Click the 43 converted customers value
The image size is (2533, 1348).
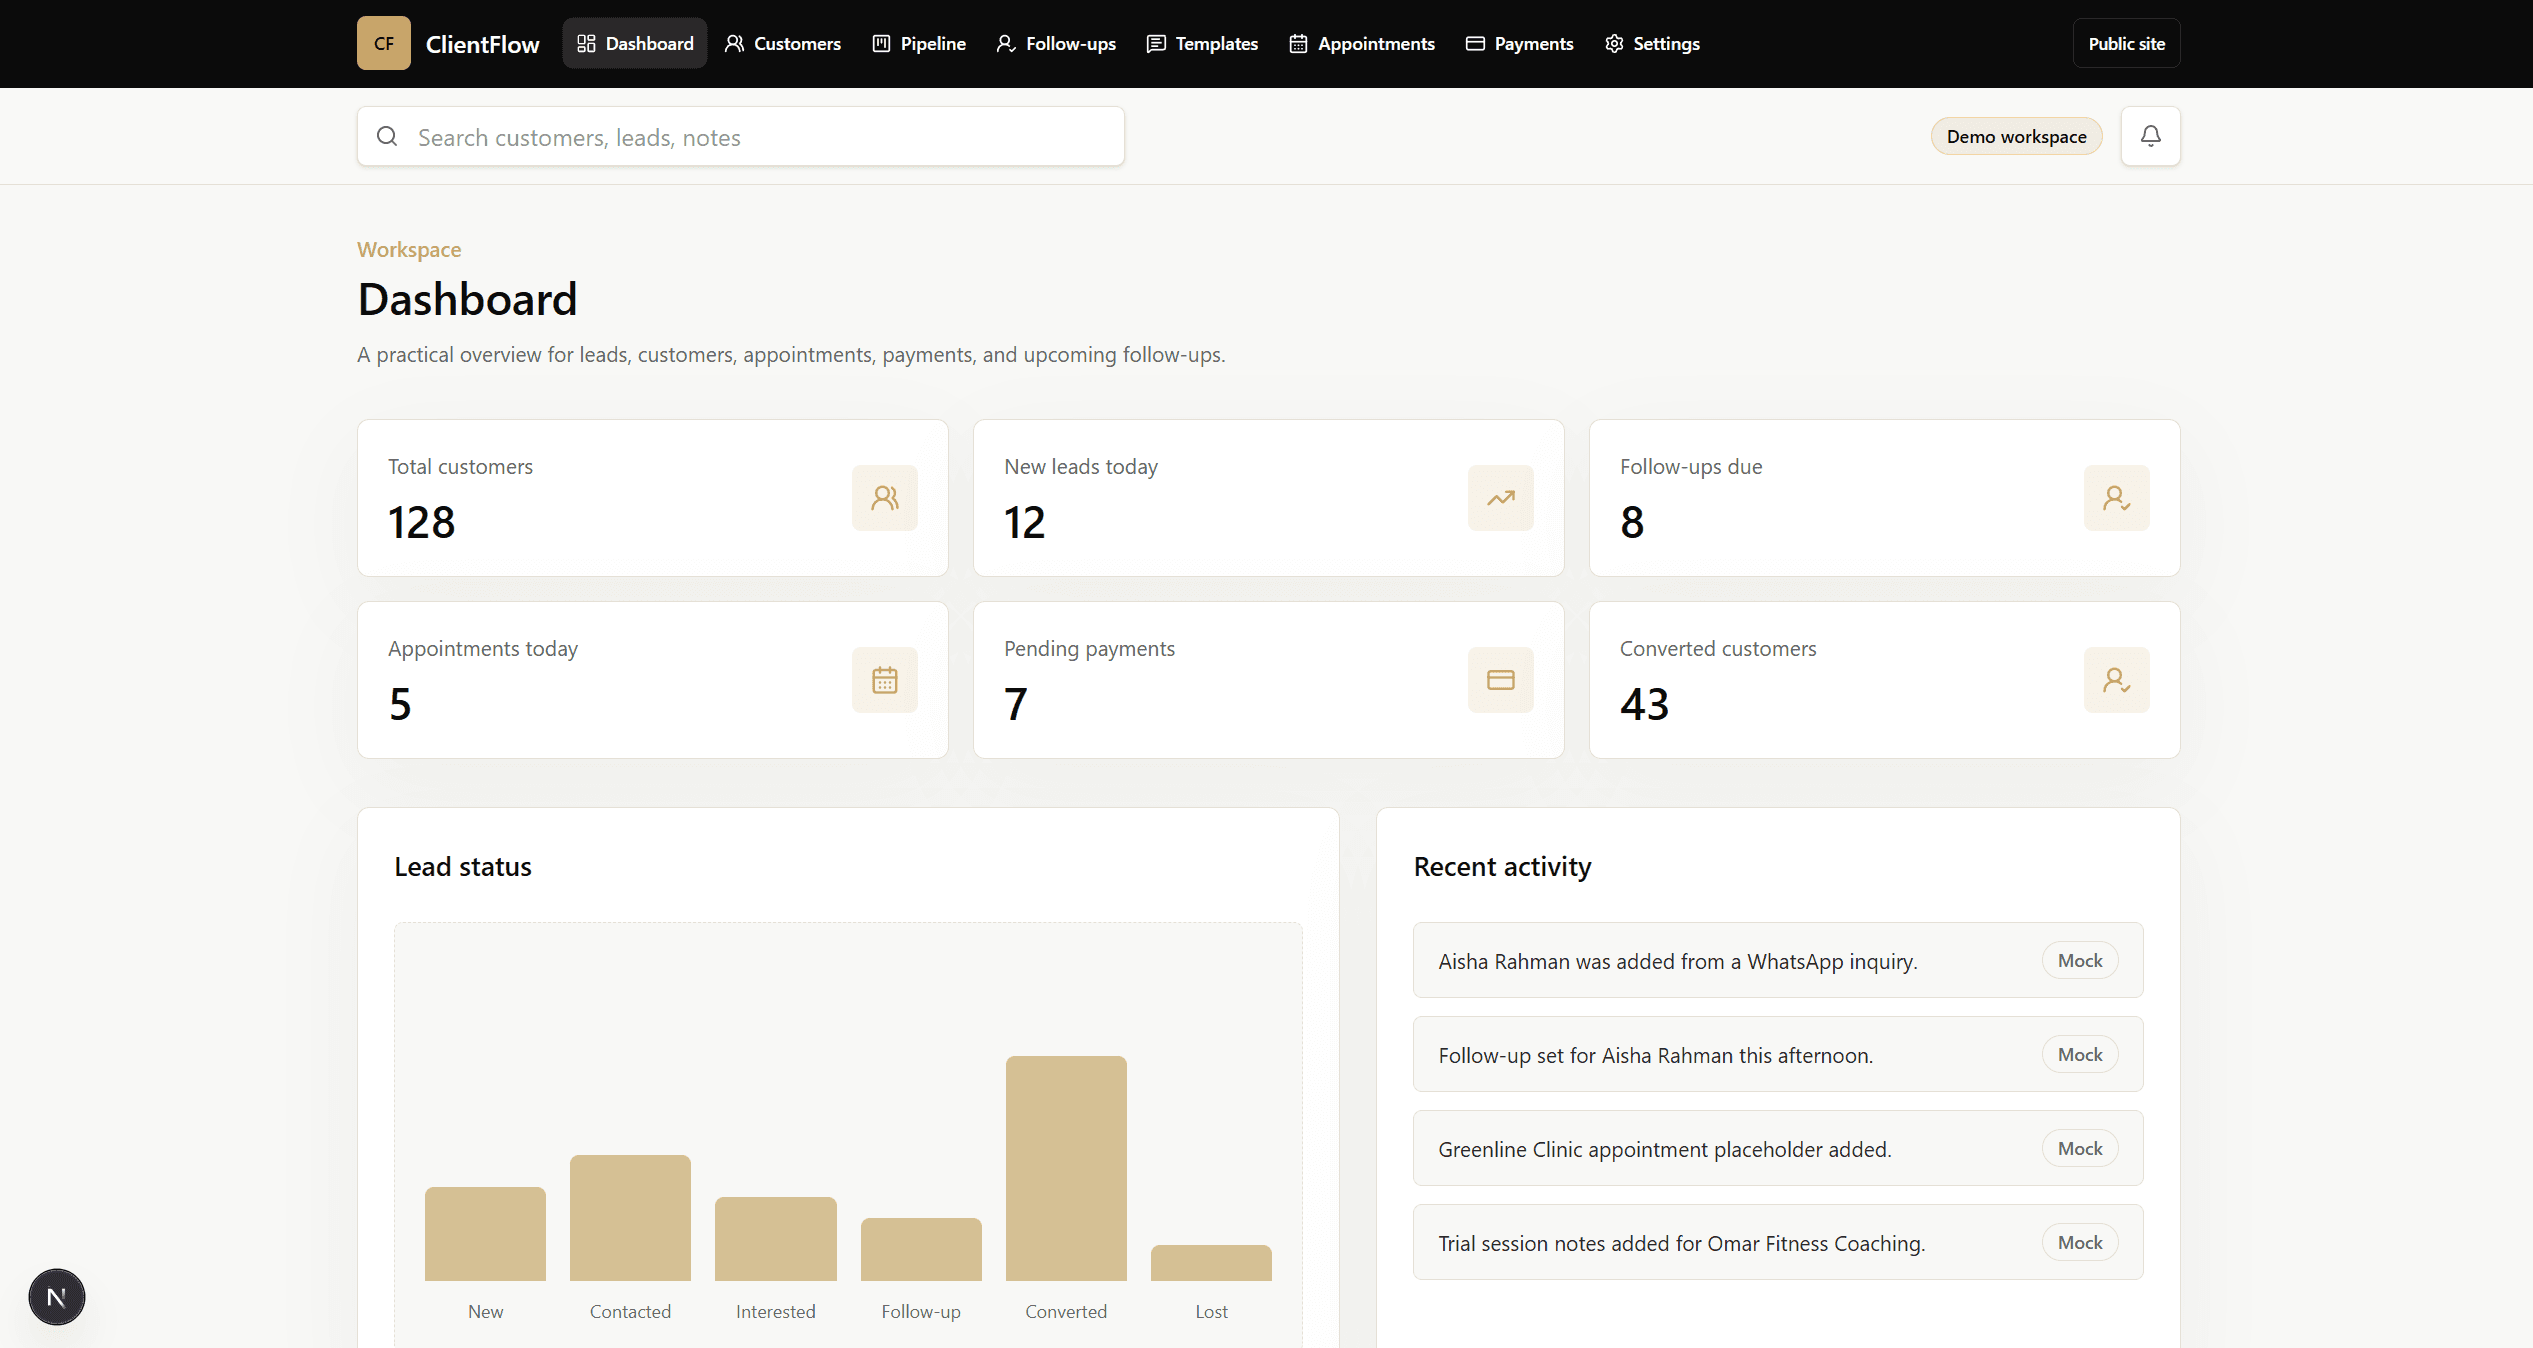1645,704
